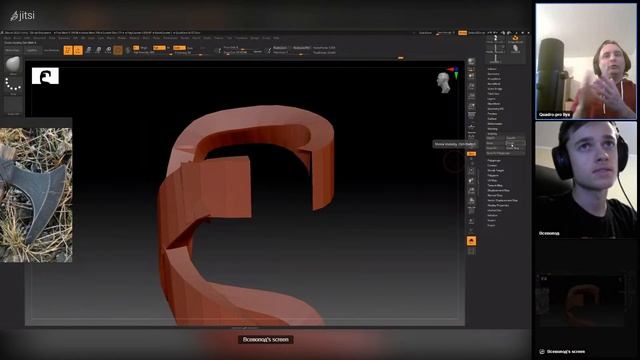640x360 pixels.
Task: Click the Home Page button
Action: [13, 50]
